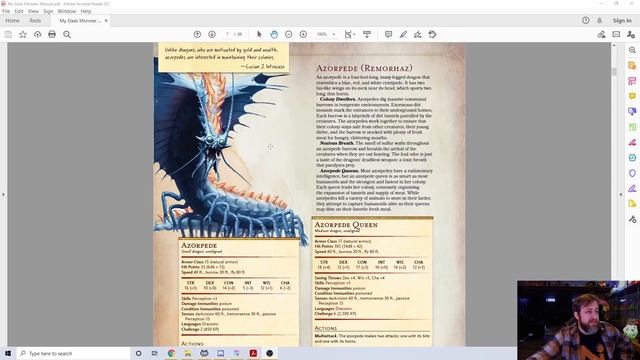
Task: Click the page number field
Action: [x=227, y=35]
